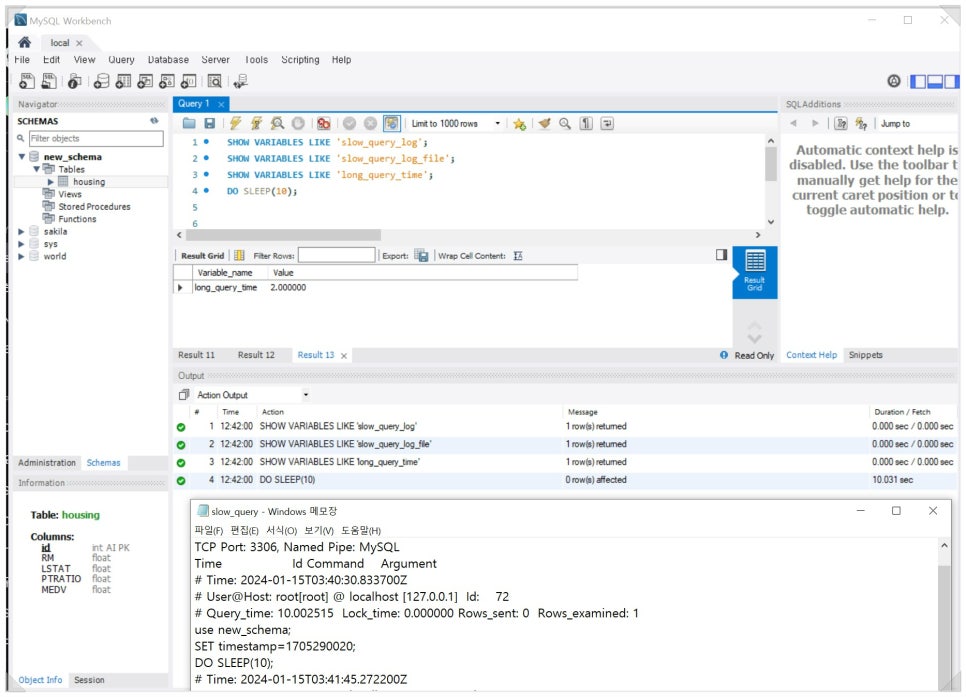Beautify the SQL with the broom icon
The height and width of the screenshot is (697, 966).
(x=544, y=123)
